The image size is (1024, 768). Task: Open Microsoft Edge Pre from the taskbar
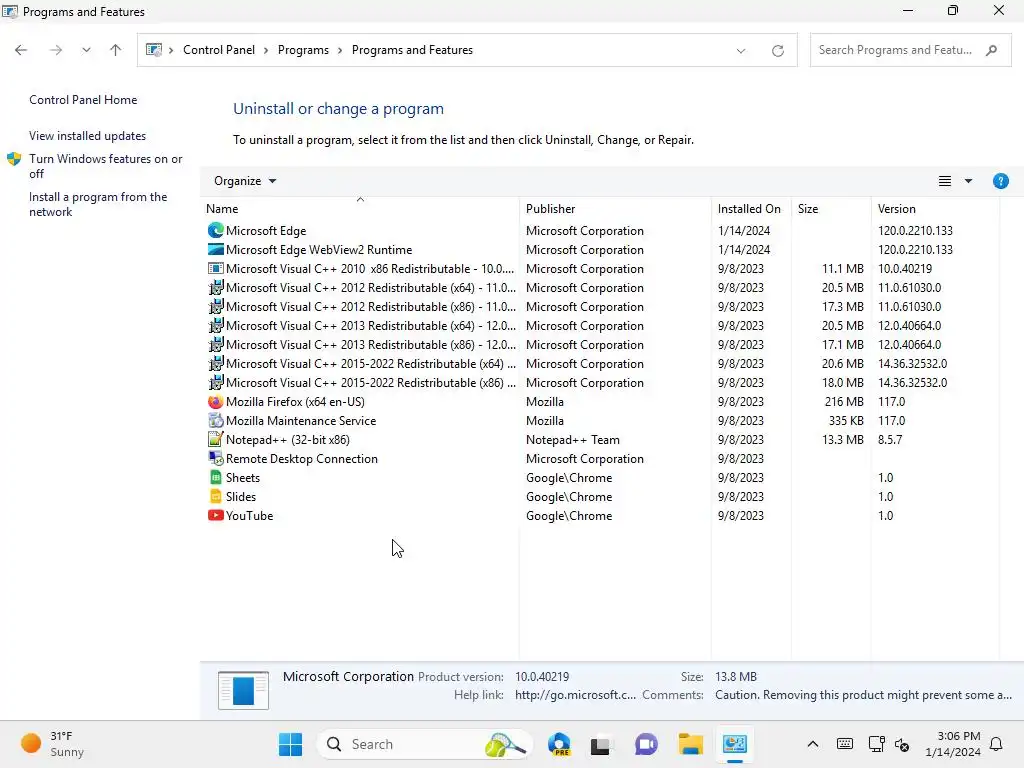pyautogui.click(x=559, y=744)
